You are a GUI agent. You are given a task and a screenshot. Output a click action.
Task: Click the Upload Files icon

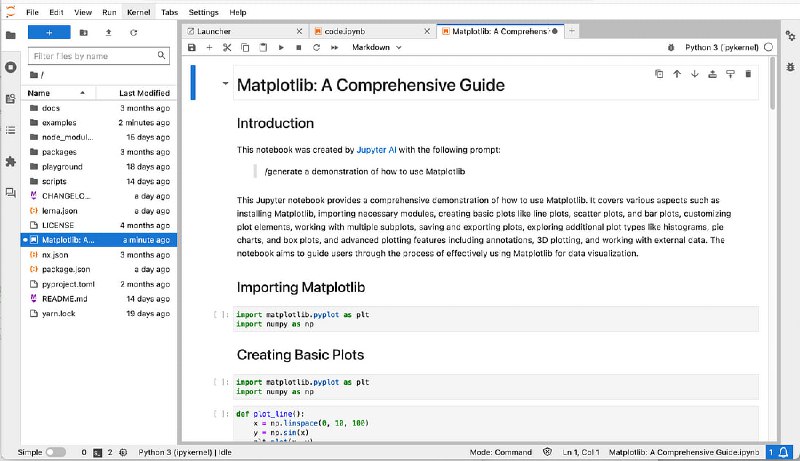[x=108, y=33]
